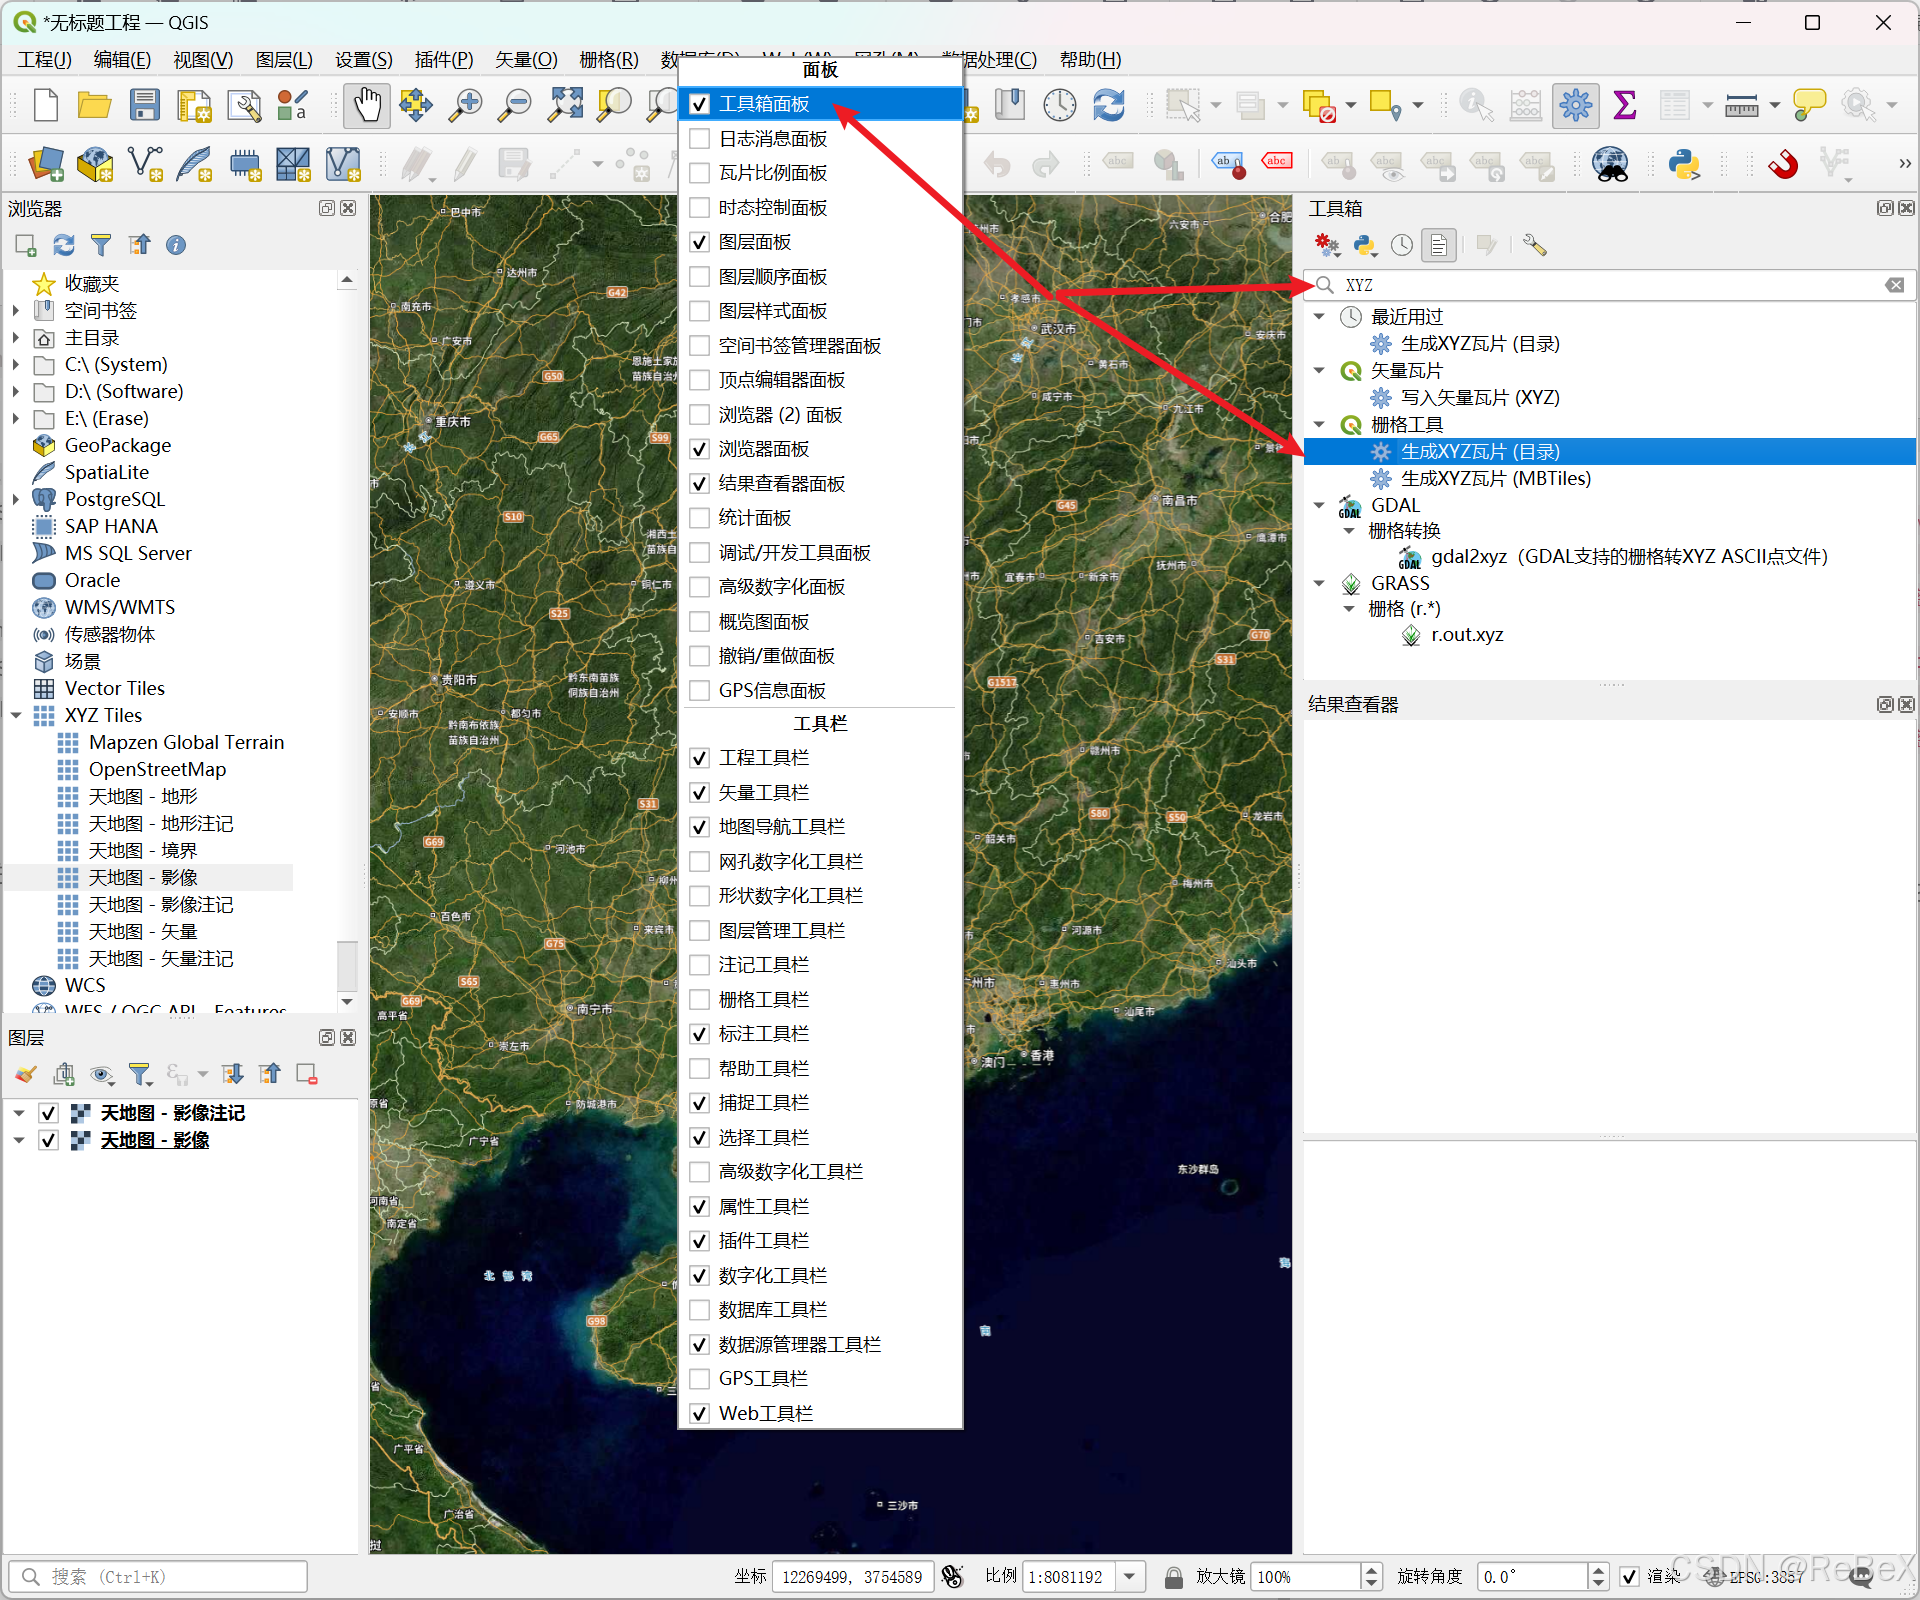
Task: Open 视图(V) menu
Action: click(203, 59)
